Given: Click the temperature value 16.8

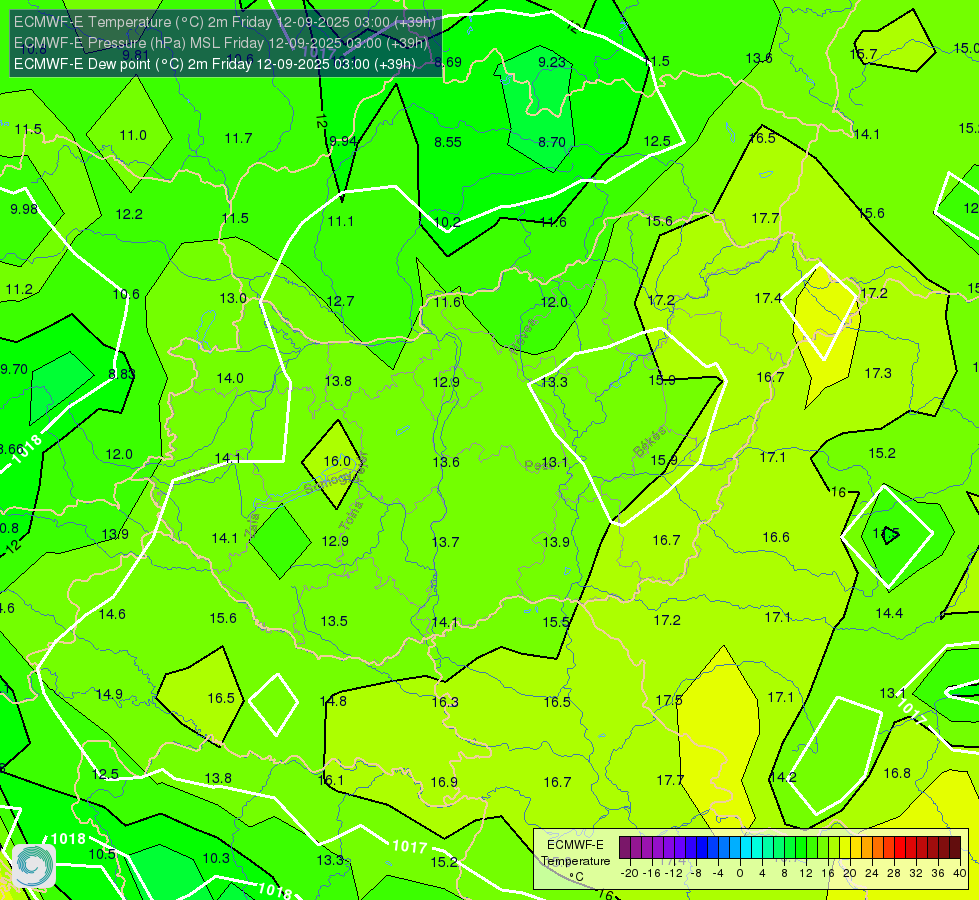Looking at the screenshot, I should [897, 773].
